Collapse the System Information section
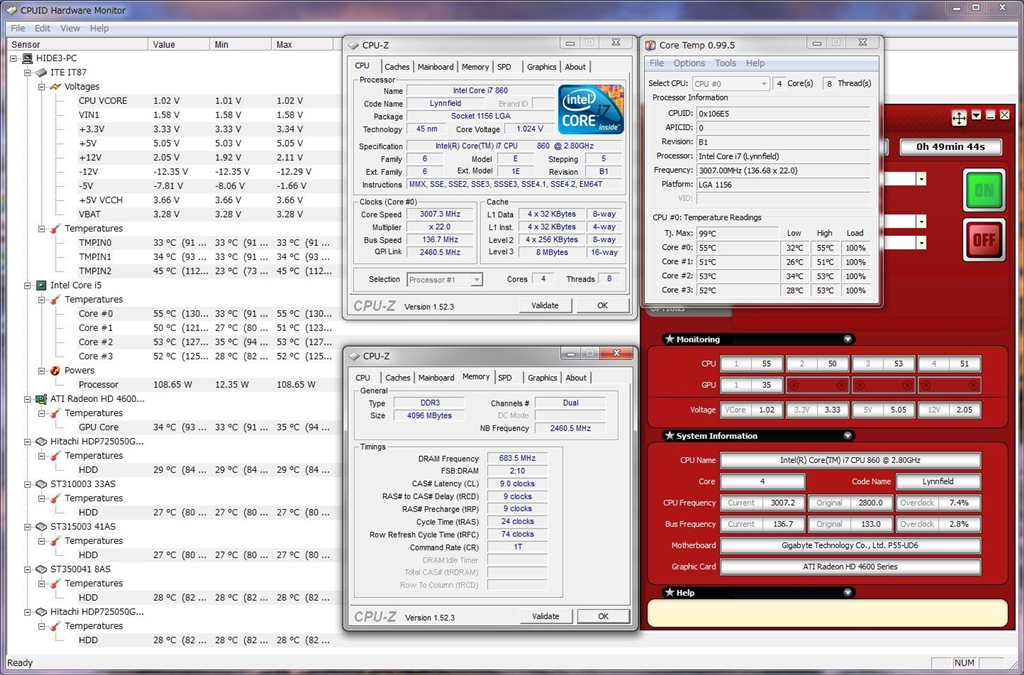This screenshot has width=1024, height=675. [x=848, y=436]
